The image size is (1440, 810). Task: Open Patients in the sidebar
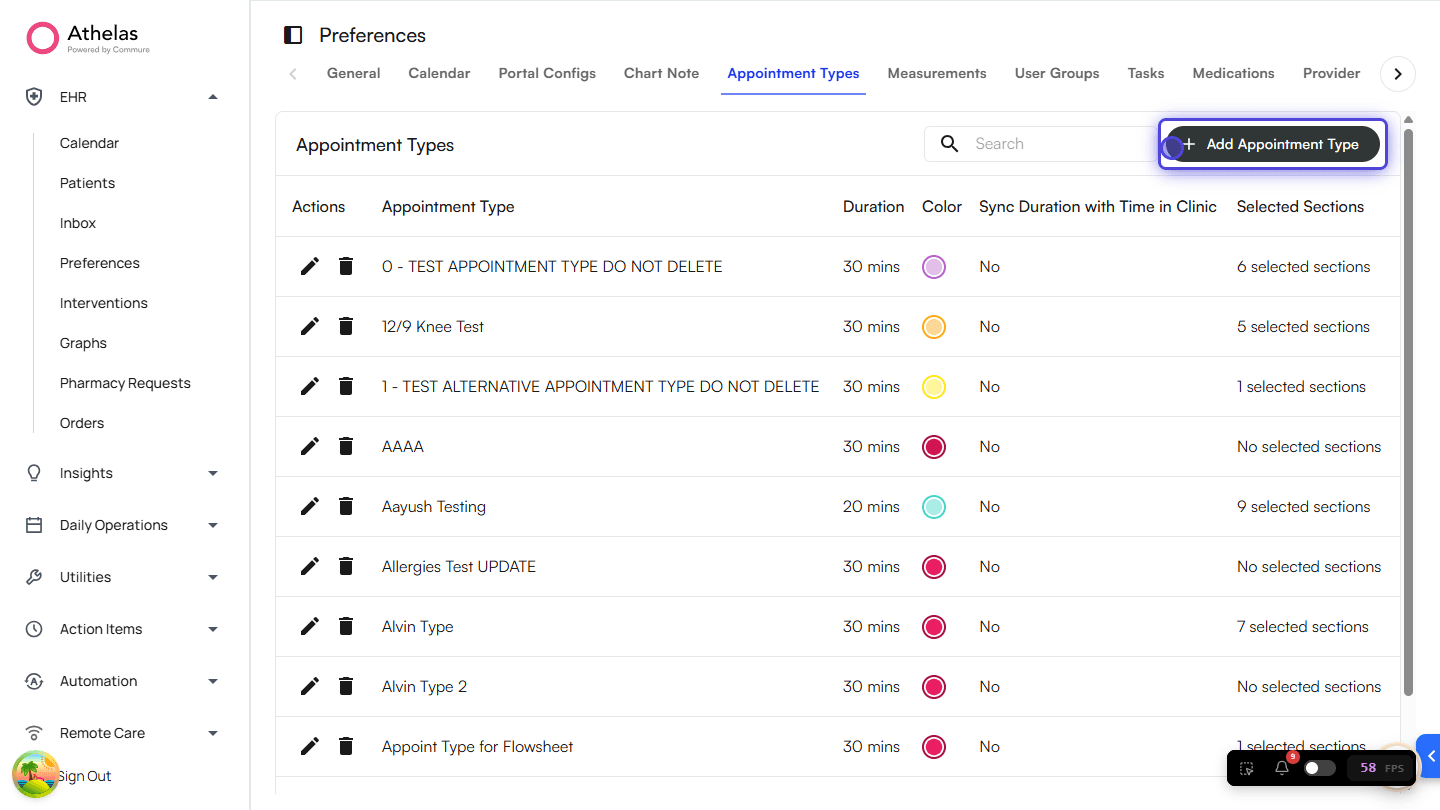tap(87, 183)
